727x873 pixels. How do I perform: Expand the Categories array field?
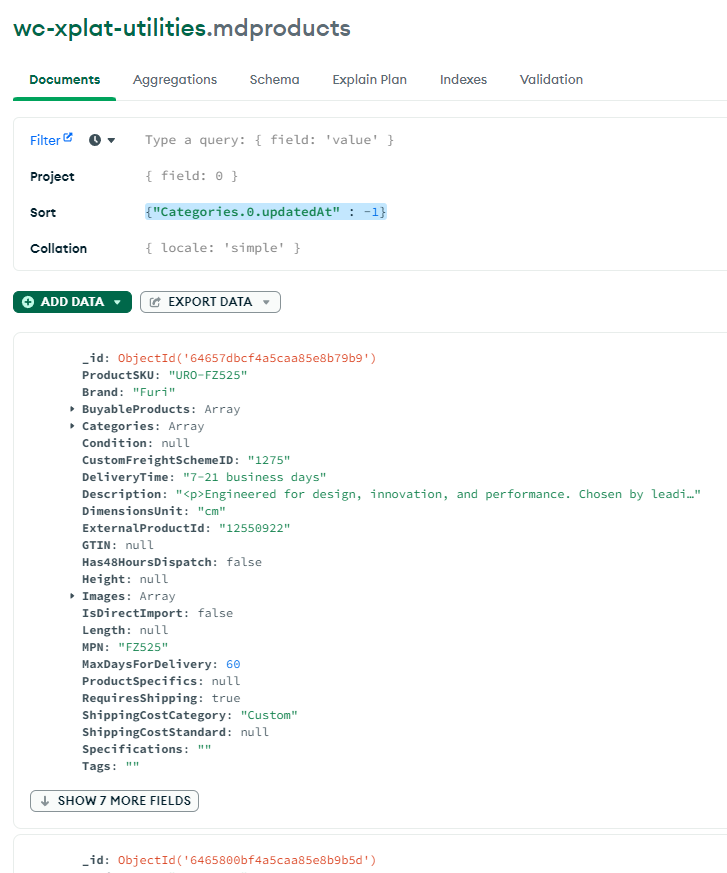[73, 426]
